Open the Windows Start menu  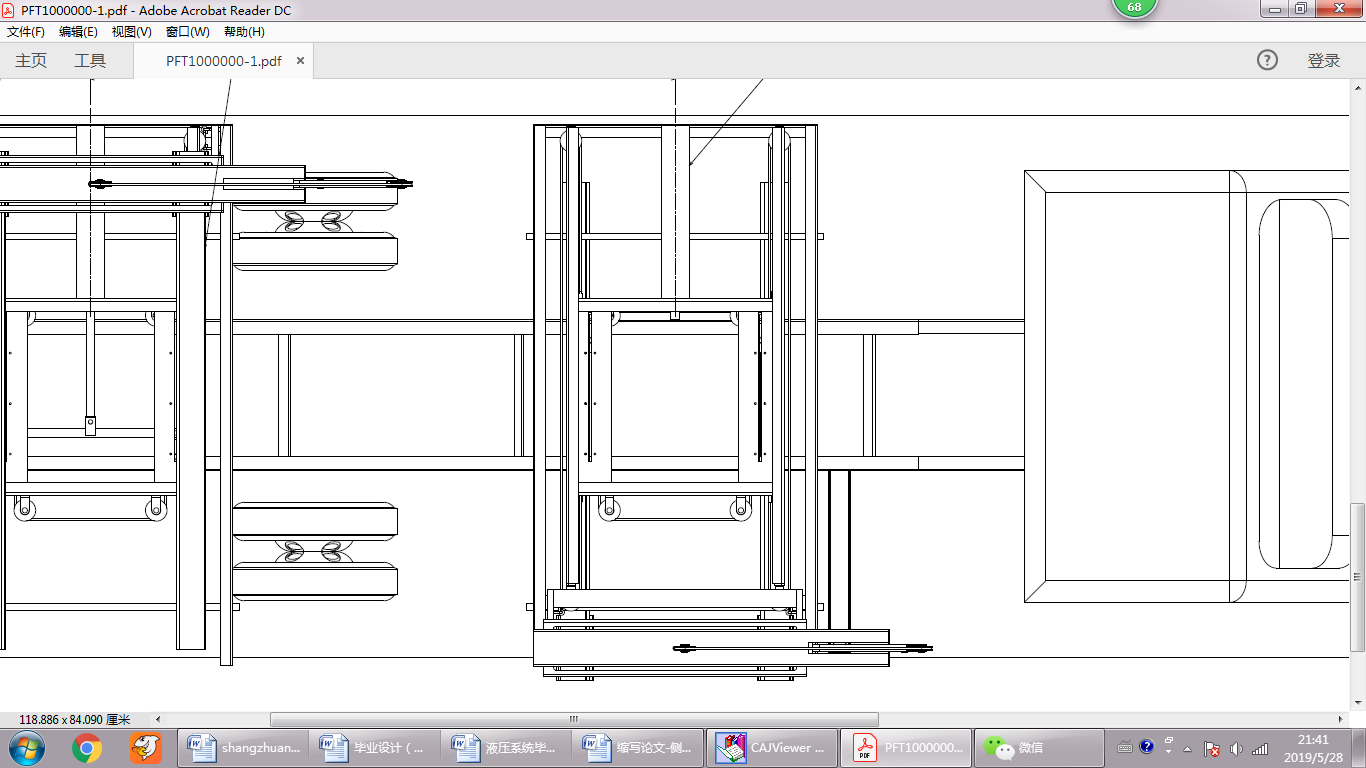coord(27,747)
